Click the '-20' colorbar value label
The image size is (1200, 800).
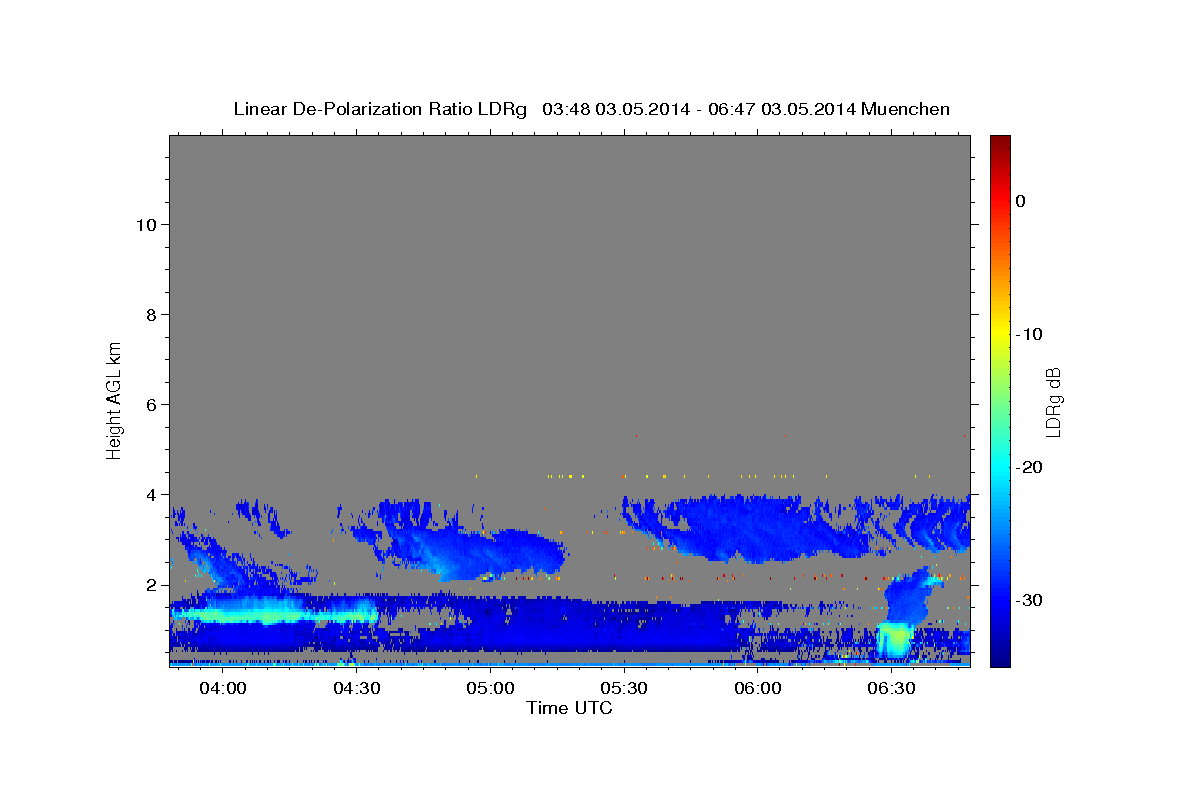tap(1029, 467)
